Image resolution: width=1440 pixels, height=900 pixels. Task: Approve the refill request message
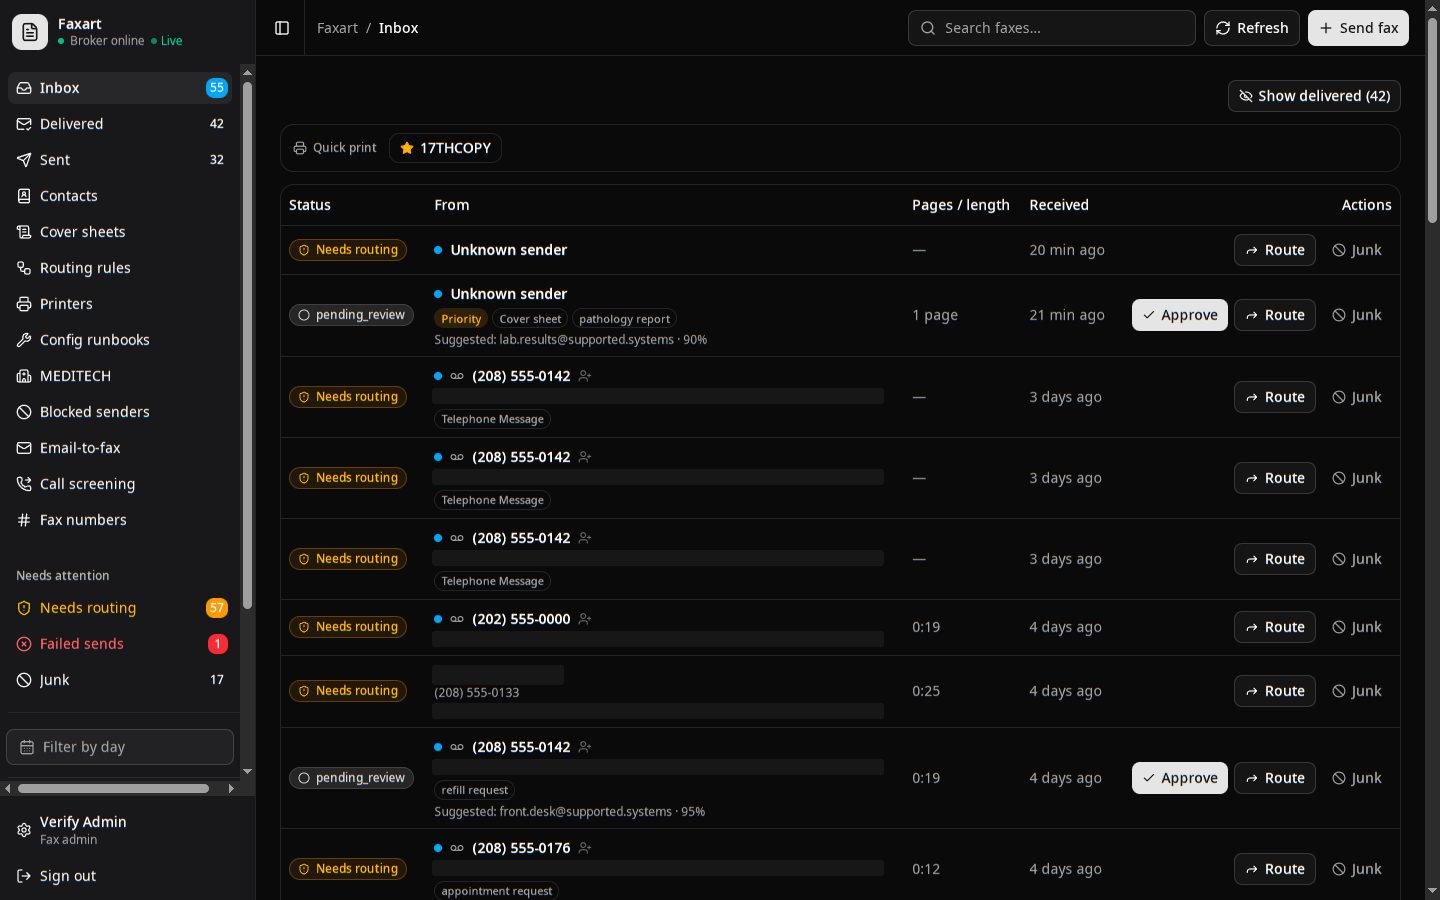(x=1180, y=778)
